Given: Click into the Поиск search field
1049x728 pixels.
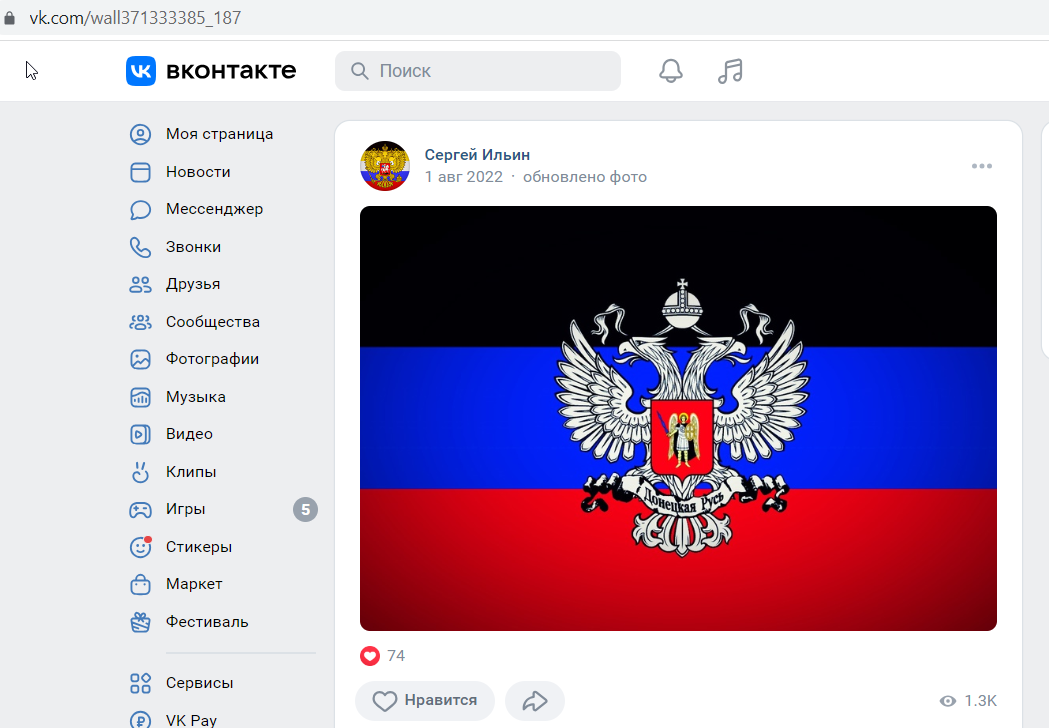Looking at the screenshot, I should click(x=478, y=71).
